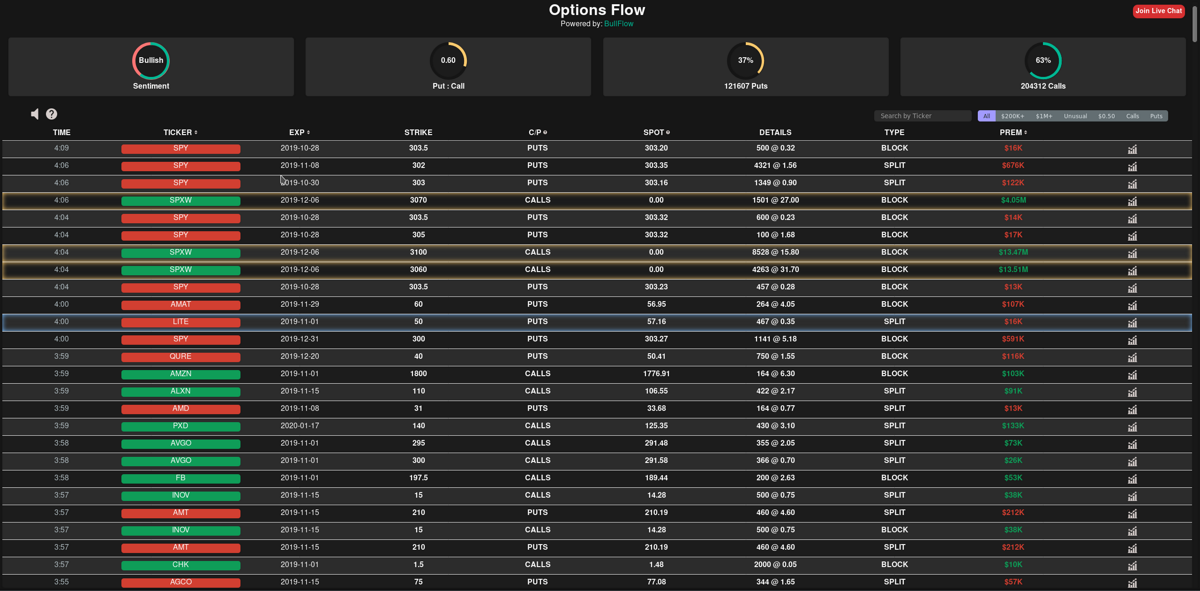Open chart icon for SPY $122K row
The height and width of the screenshot is (591, 1200).
click(1132, 184)
